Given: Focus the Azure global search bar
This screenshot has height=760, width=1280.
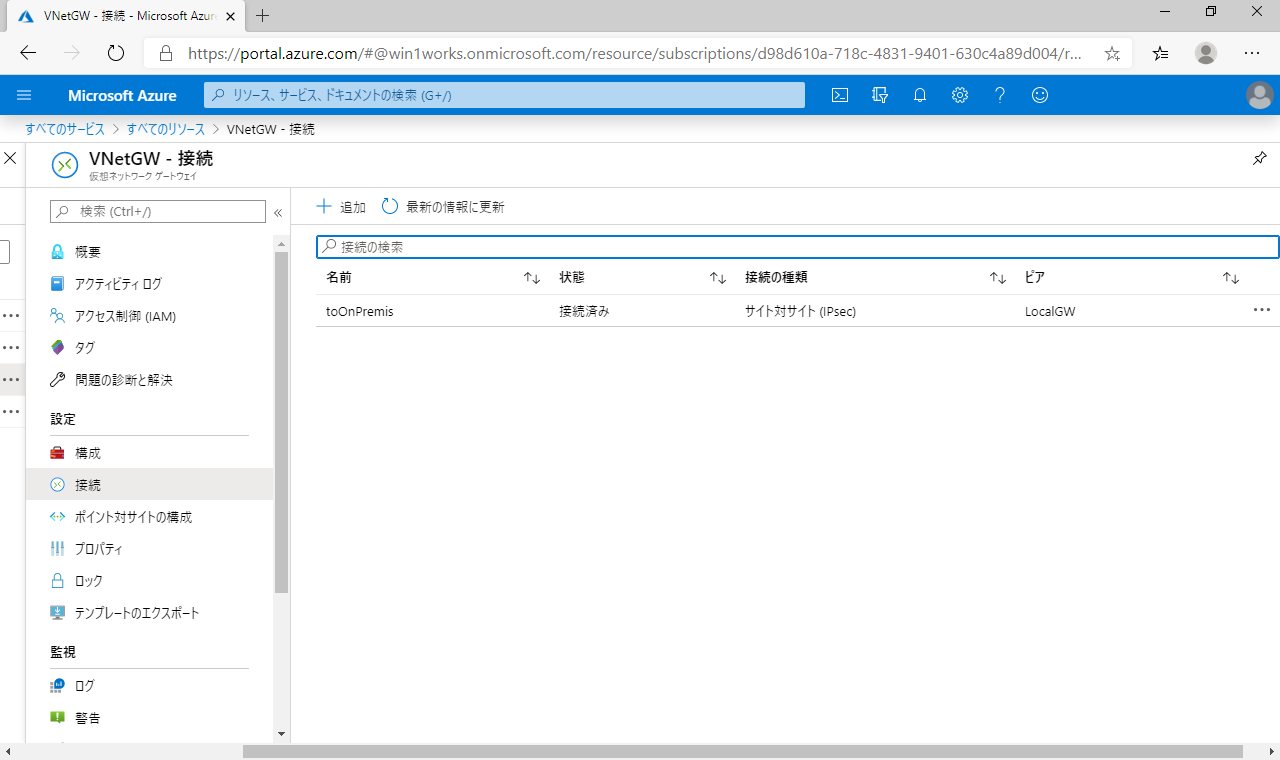Looking at the screenshot, I should [x=505, y=95].
